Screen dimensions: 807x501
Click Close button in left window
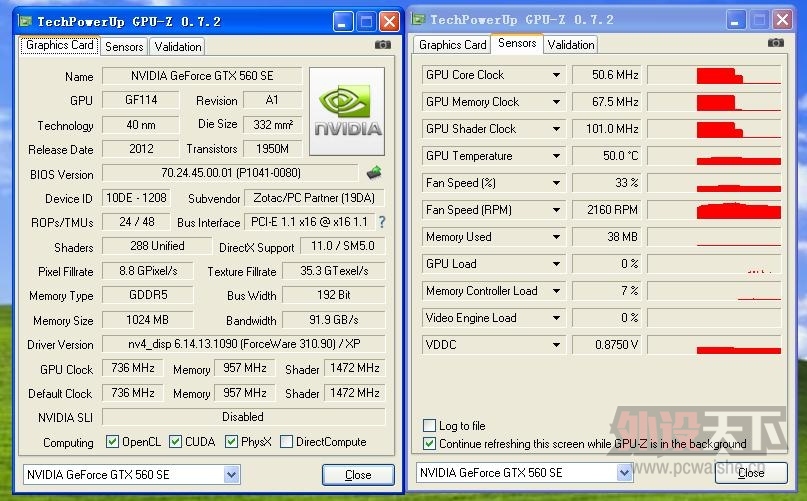(358, 475)
